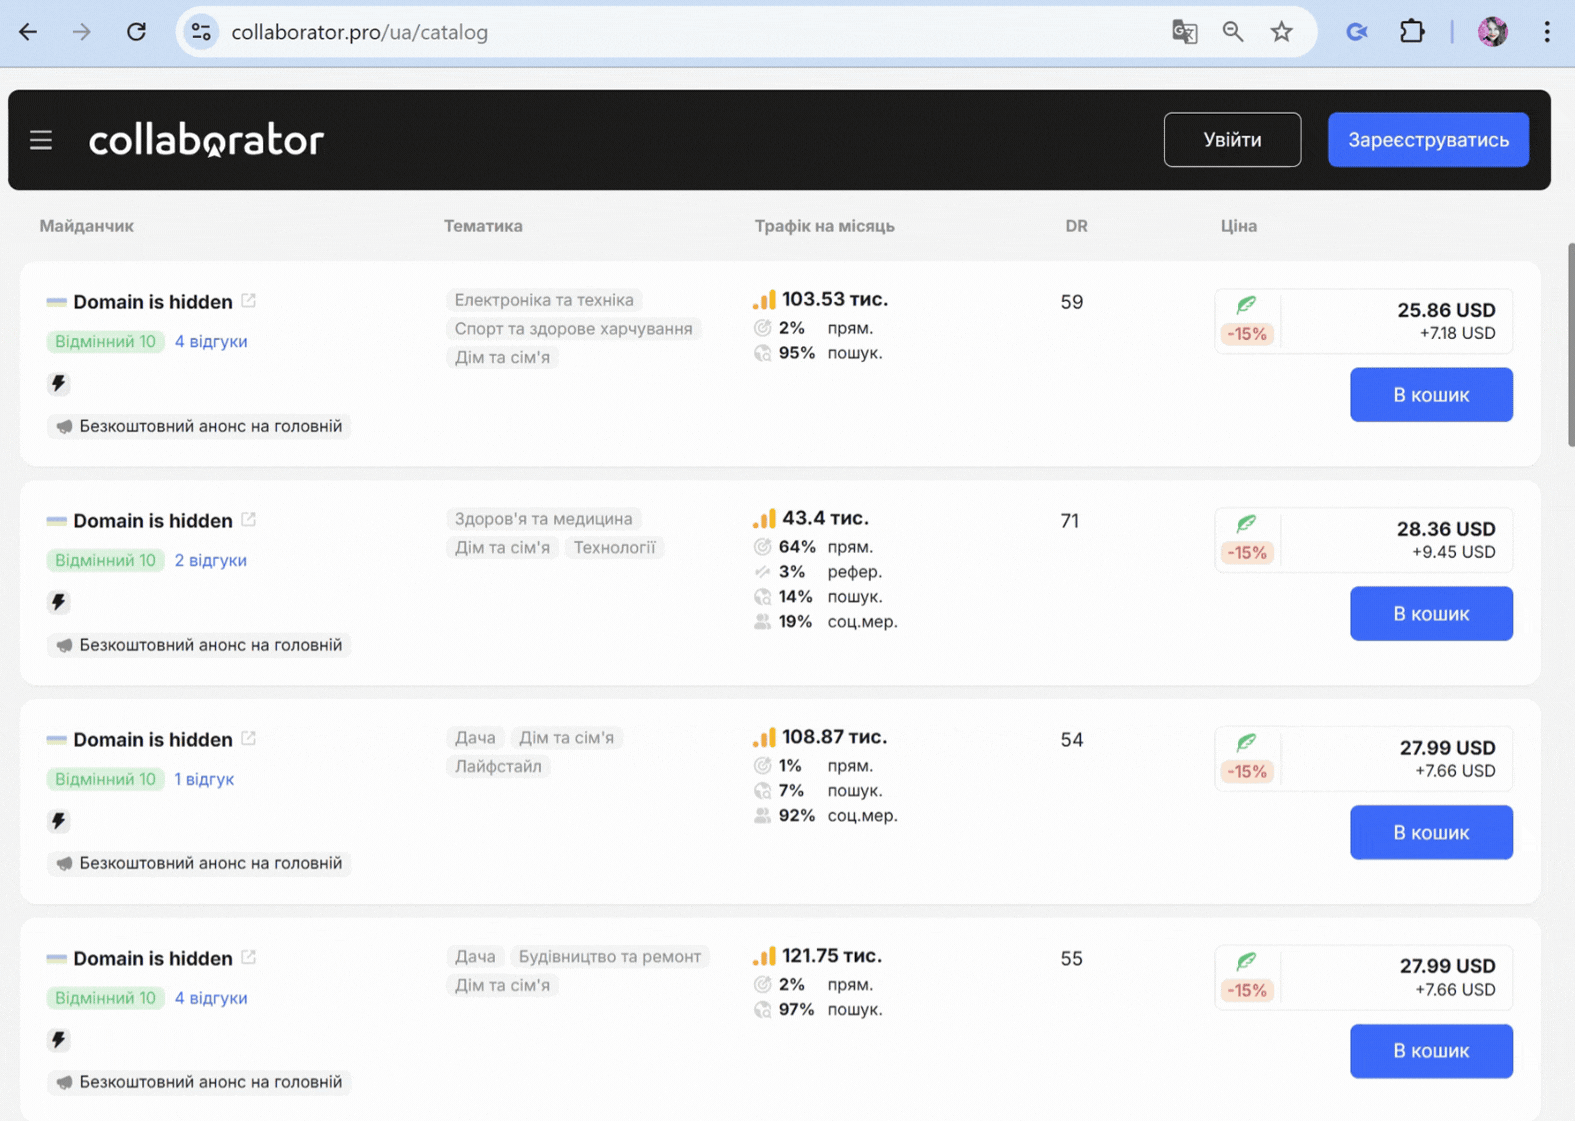This screenshot has width=1575, height=1121.
Task: Open Google Translate page icon
Action: [1184, 32]
